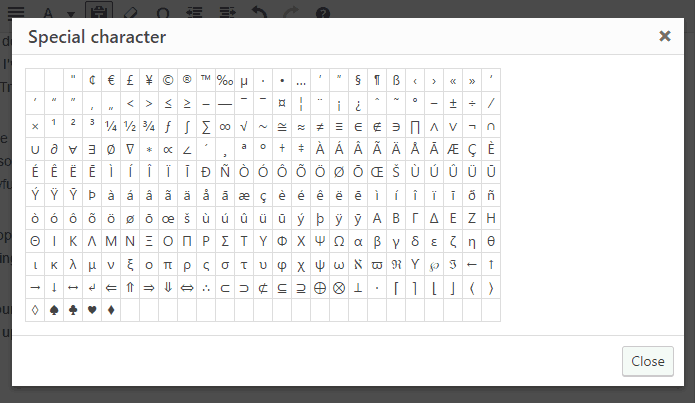Select the section § sign
The image size is (695, 403).
pyautogui.click(x=358, y=80)
